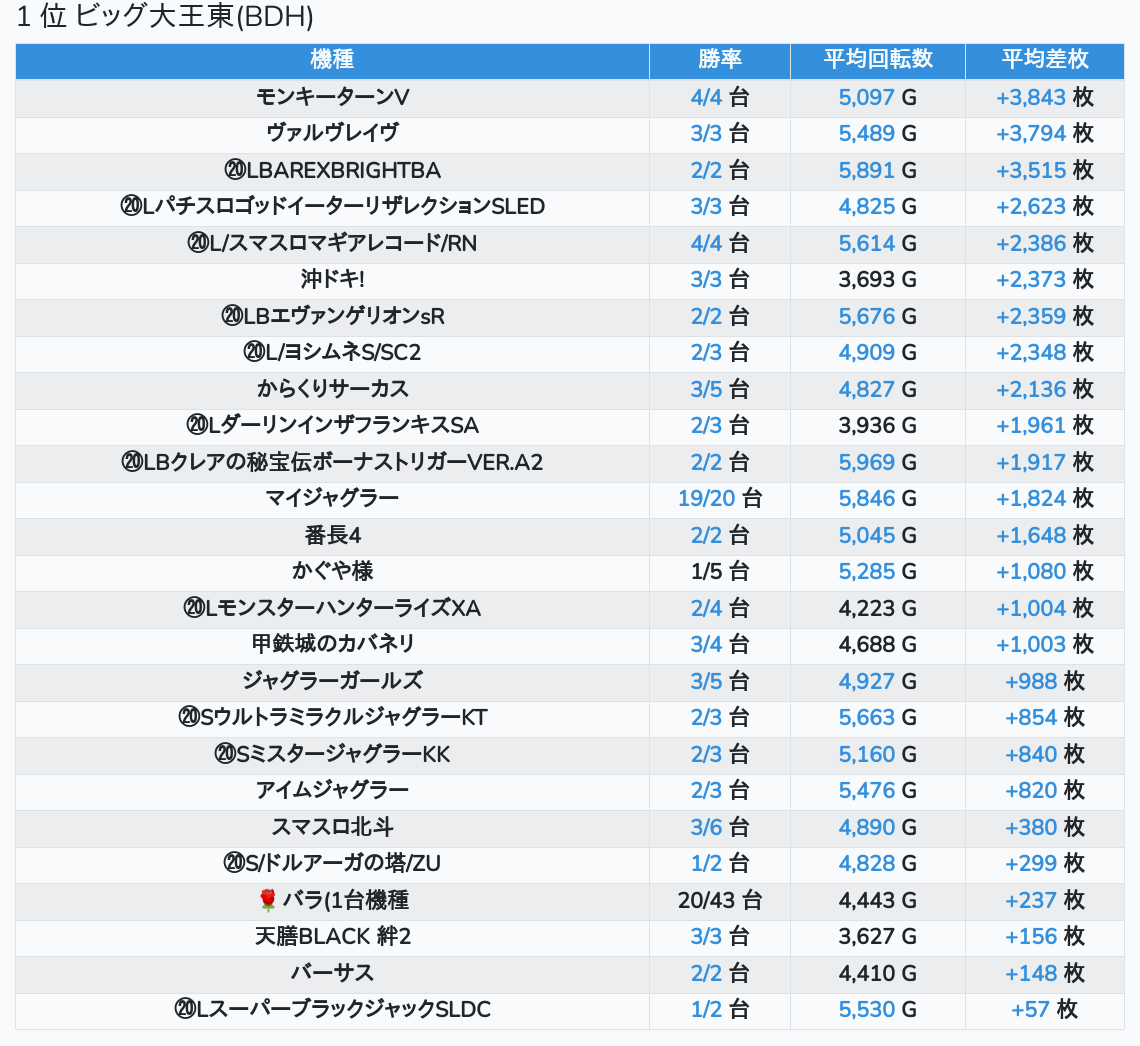Select the 番長4 machine name
The width and height of the screenshot is (1140, 1046).
click(x=332, y=535)
